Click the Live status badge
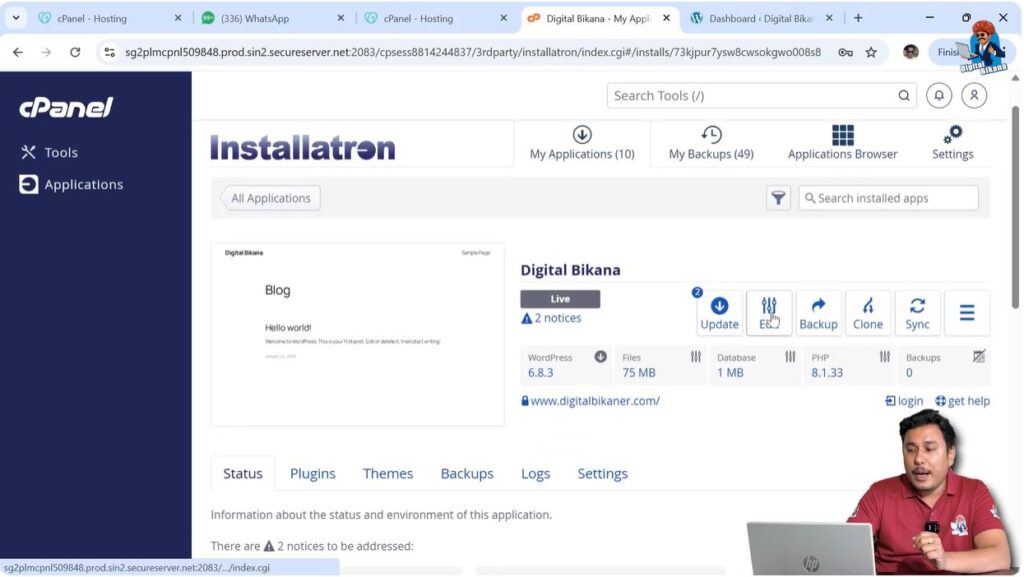Image resolution: width=1024 pixels, height=577 pixels. (560, 299)
